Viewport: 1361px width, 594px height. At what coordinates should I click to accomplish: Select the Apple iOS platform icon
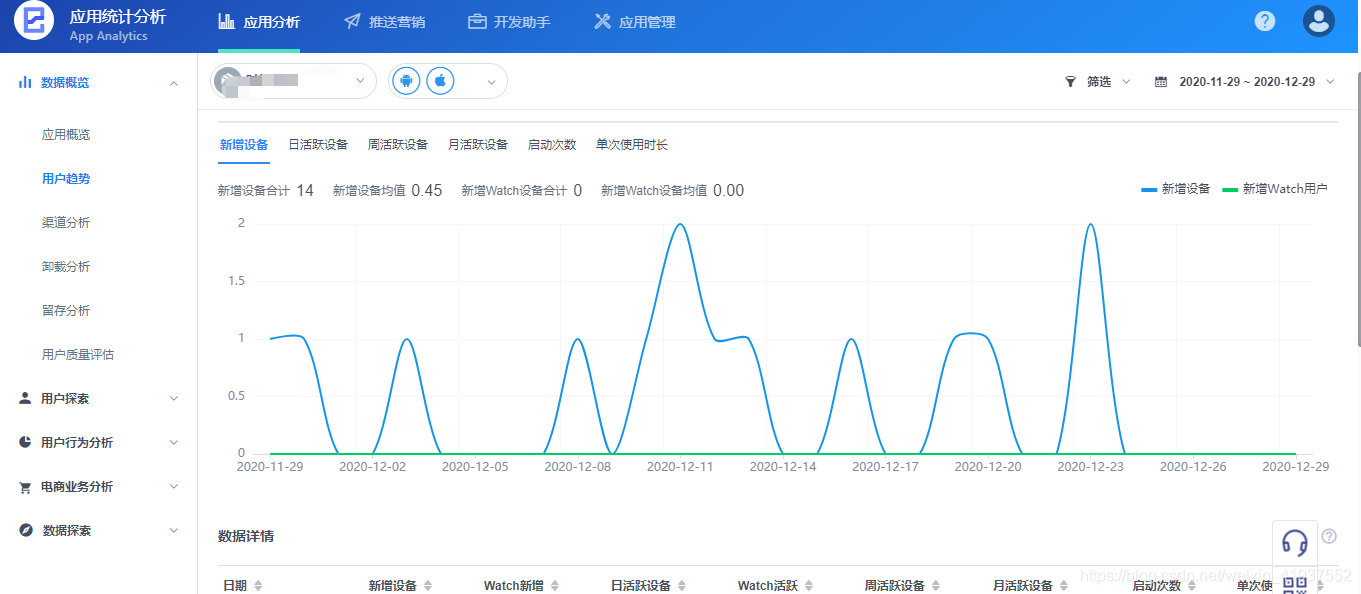coord(440,81)
